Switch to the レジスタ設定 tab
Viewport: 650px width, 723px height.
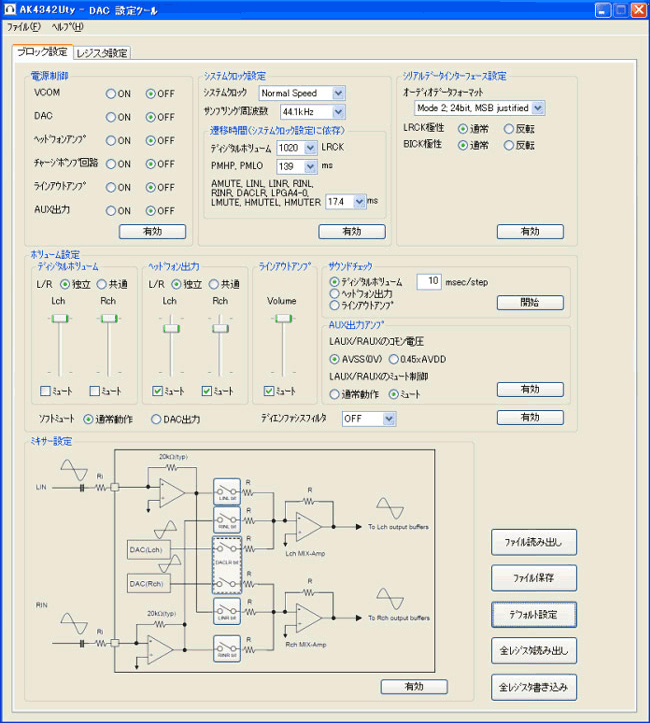[102, 53]
